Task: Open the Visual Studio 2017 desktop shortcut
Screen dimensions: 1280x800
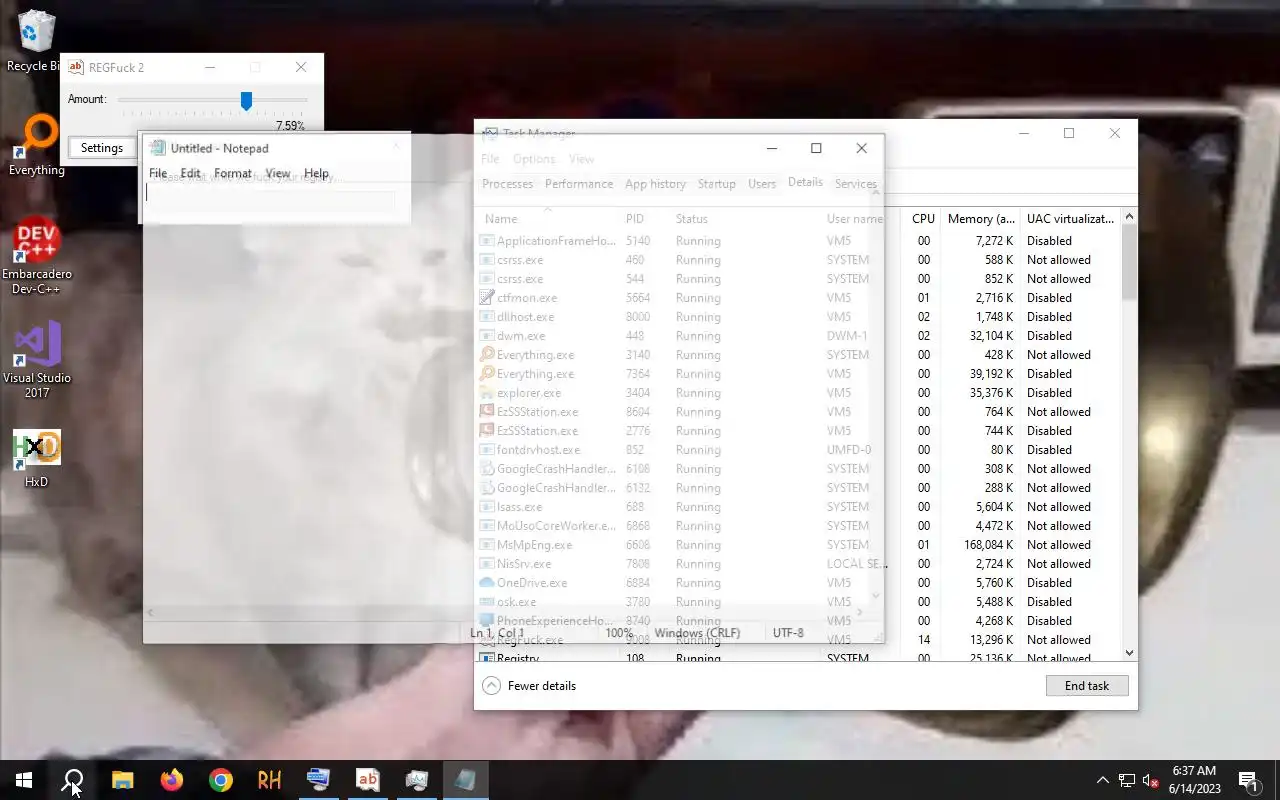Action: tap(37, 360)
